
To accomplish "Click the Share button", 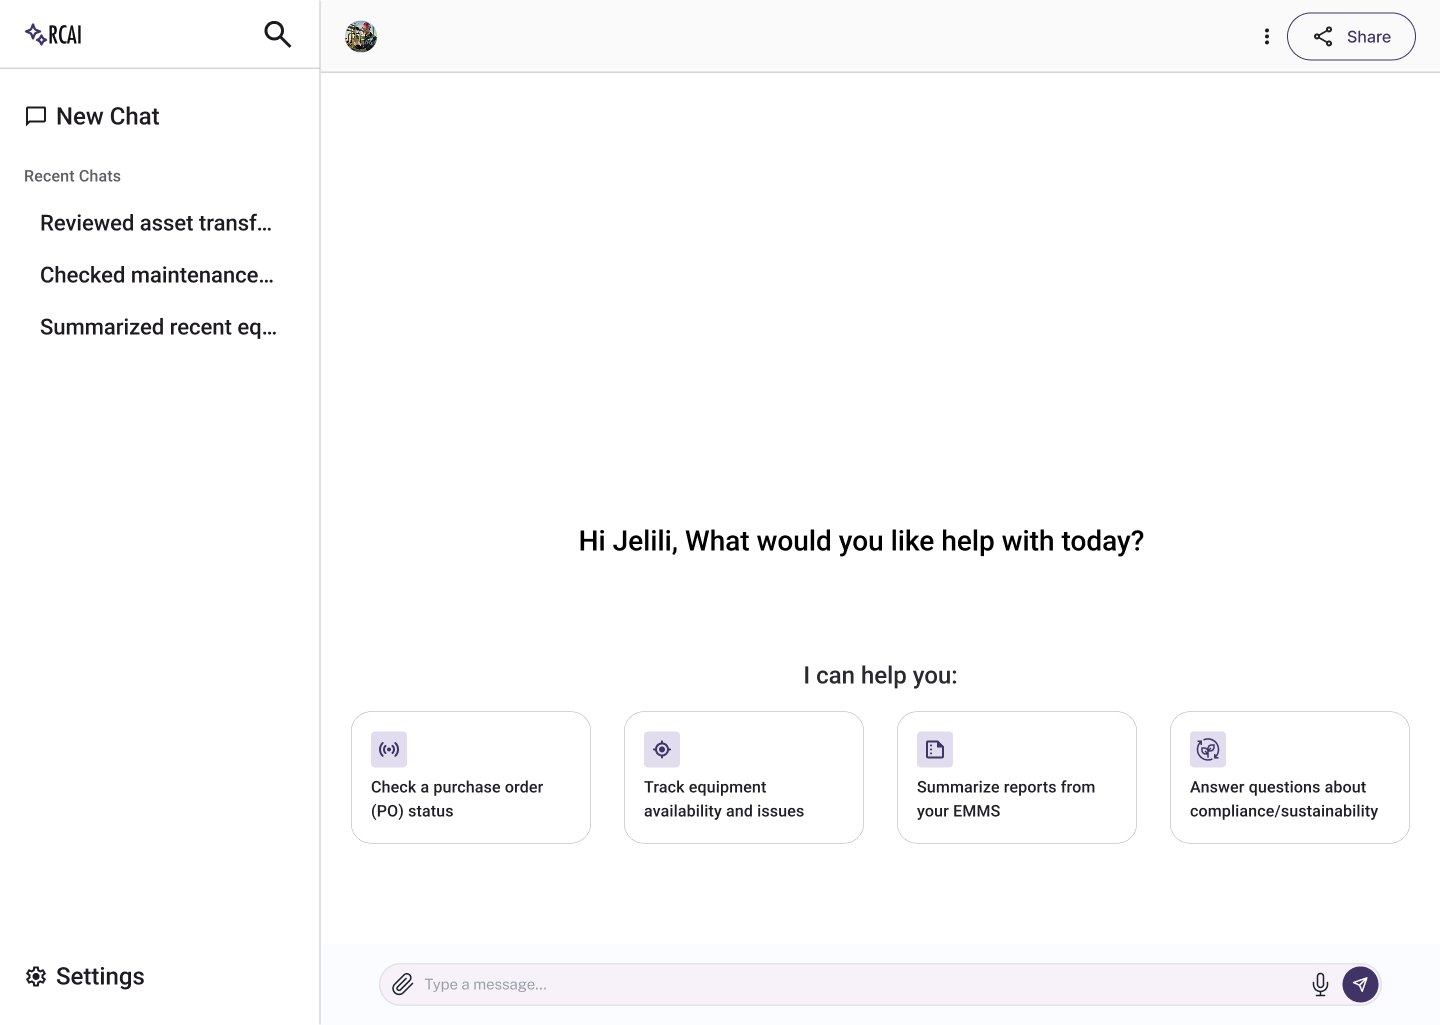I will 1350,37.
